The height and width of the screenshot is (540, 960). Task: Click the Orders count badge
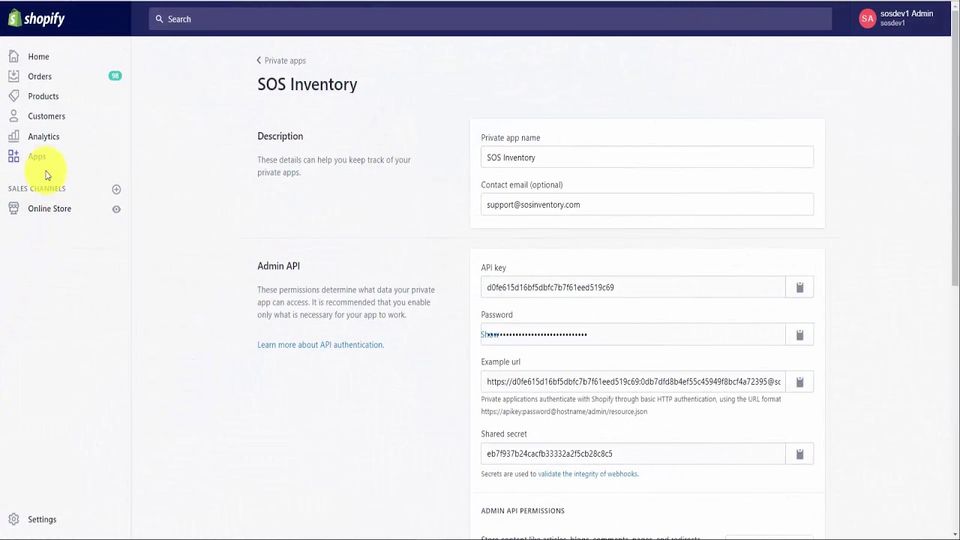click(x=115, y=76)
